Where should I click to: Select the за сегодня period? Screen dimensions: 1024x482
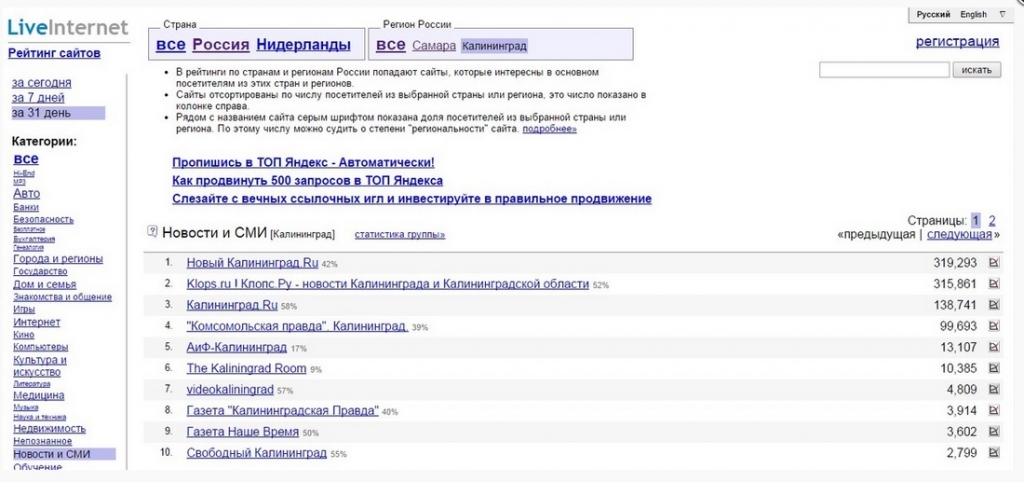[42, 83]
